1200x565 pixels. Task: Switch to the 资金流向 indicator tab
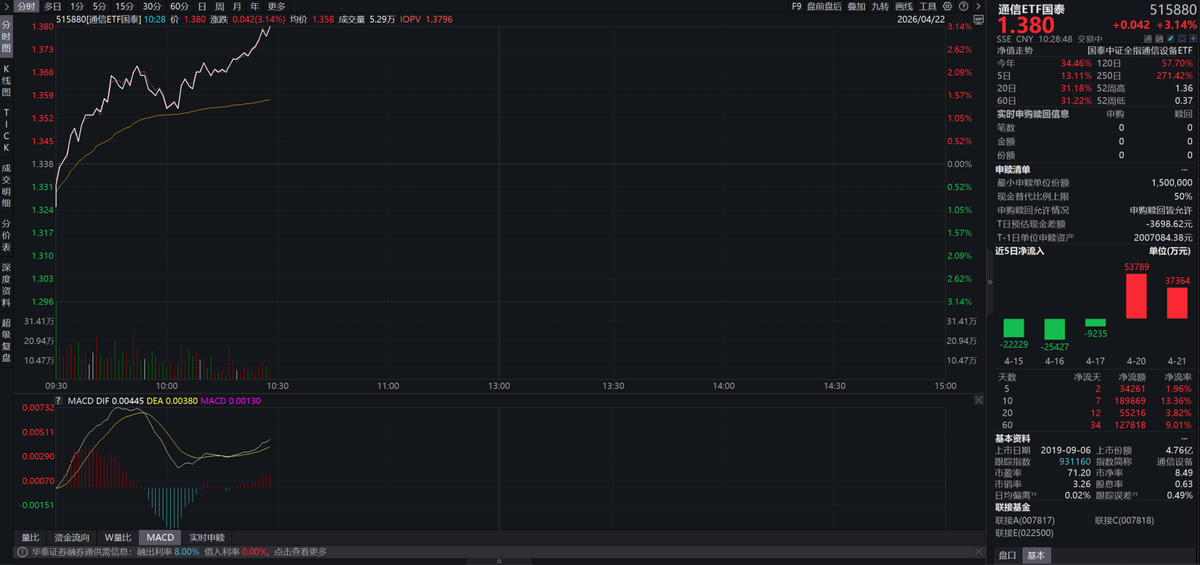coord(71,537)
